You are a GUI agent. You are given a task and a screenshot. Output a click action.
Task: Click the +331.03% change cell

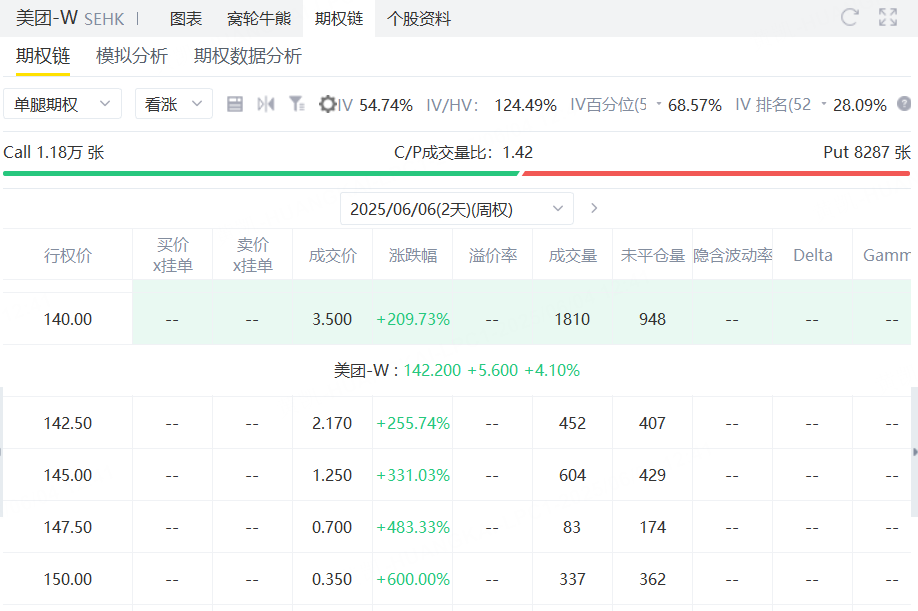click(413, 475)
